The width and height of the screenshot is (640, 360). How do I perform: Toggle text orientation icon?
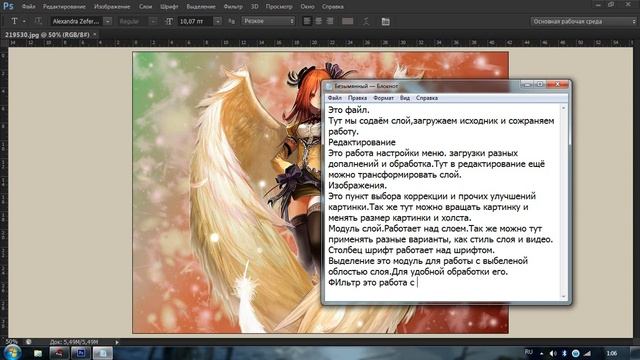coord(38,21)
